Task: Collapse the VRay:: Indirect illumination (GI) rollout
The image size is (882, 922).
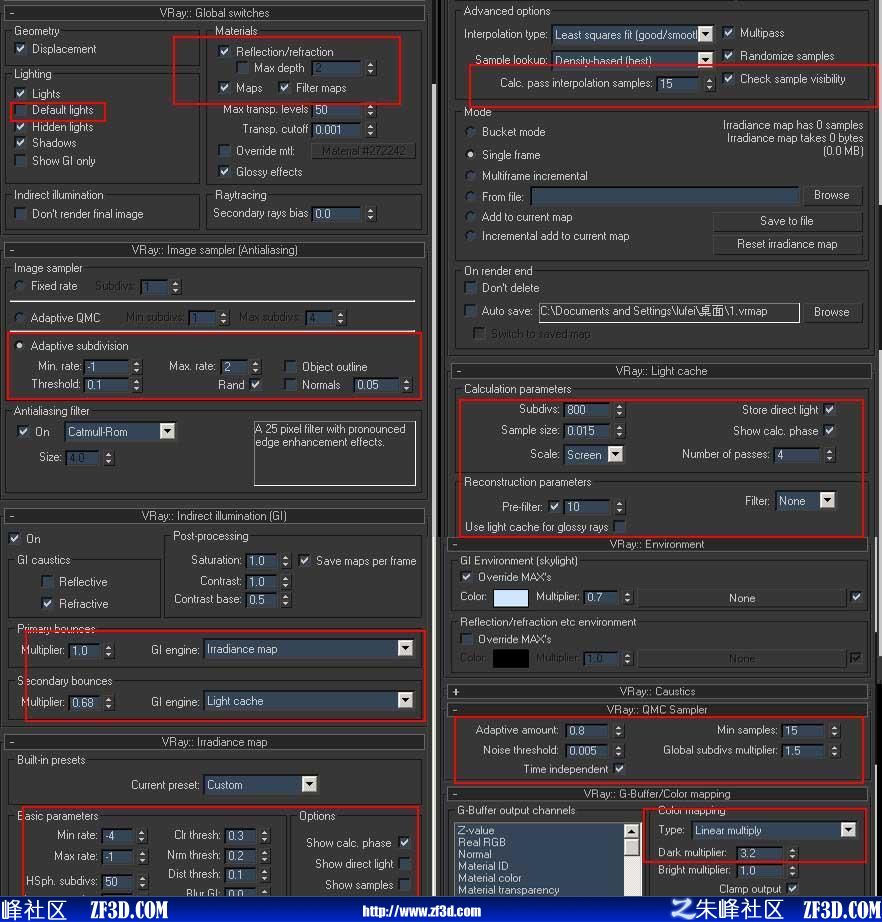Action: [12, 516]
